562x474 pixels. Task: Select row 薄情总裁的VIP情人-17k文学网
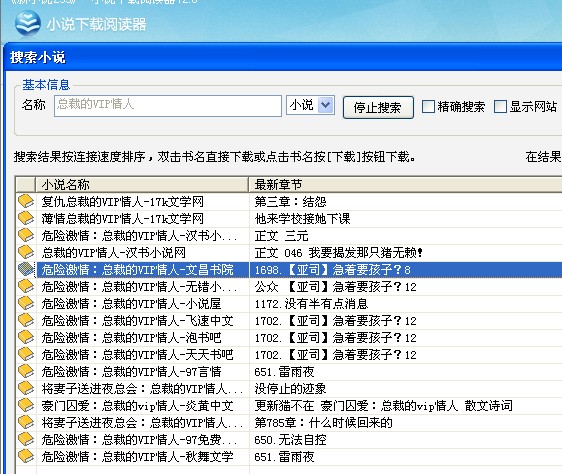coord(123,218)
